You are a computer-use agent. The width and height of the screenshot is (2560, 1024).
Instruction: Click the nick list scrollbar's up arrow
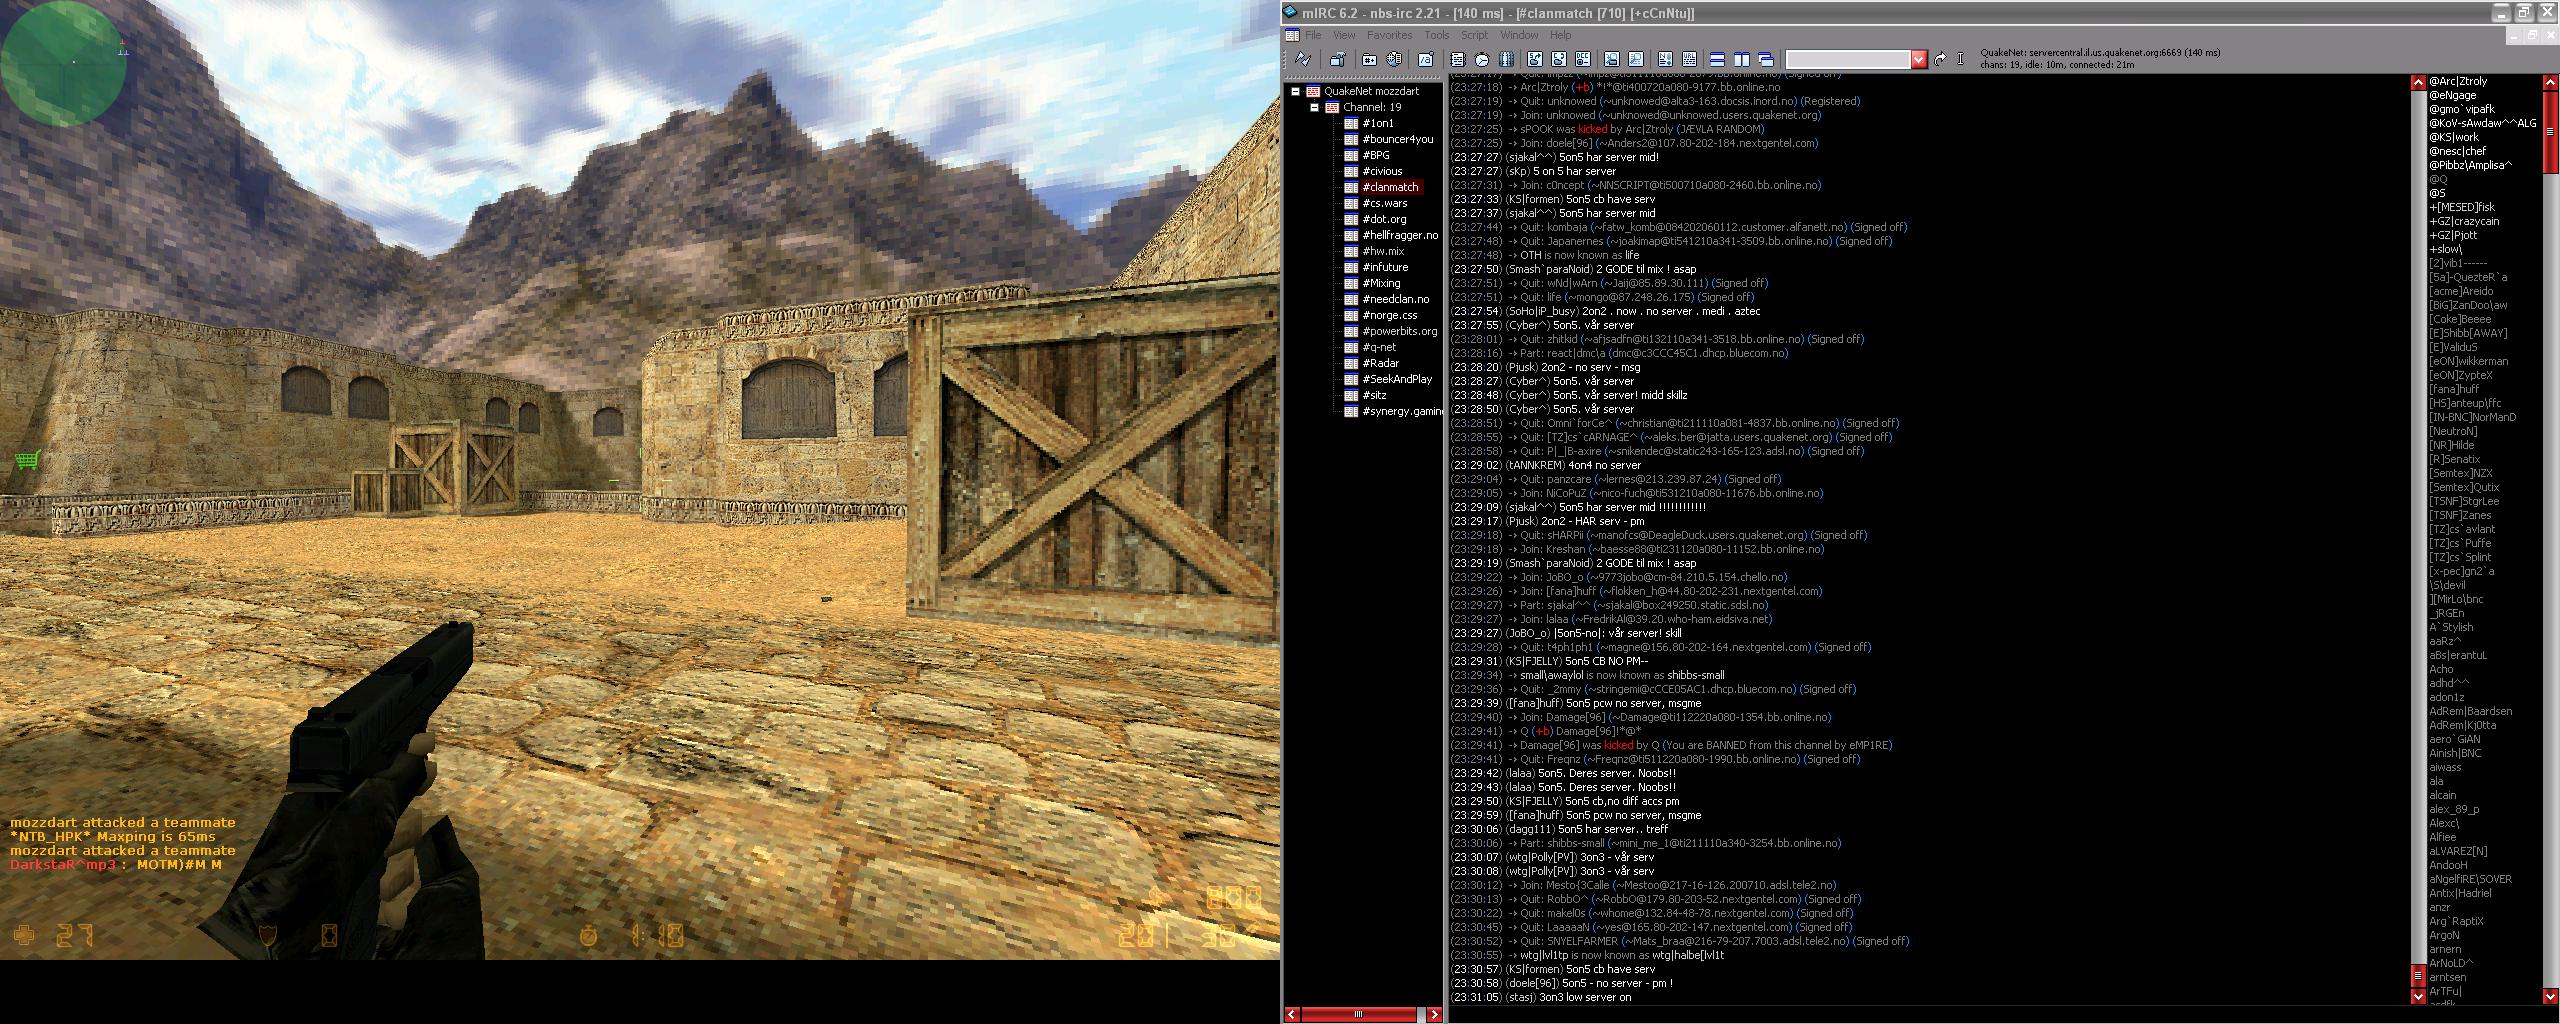2549,82
